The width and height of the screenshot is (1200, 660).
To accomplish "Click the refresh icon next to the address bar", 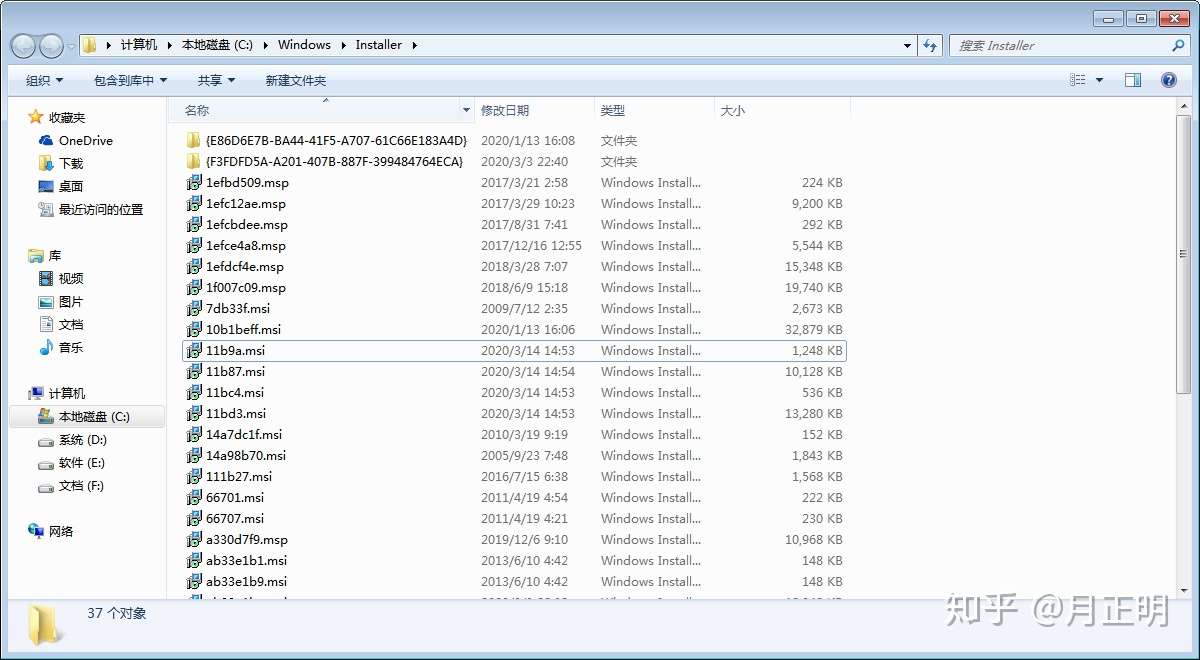I will (x=931, y=45).
